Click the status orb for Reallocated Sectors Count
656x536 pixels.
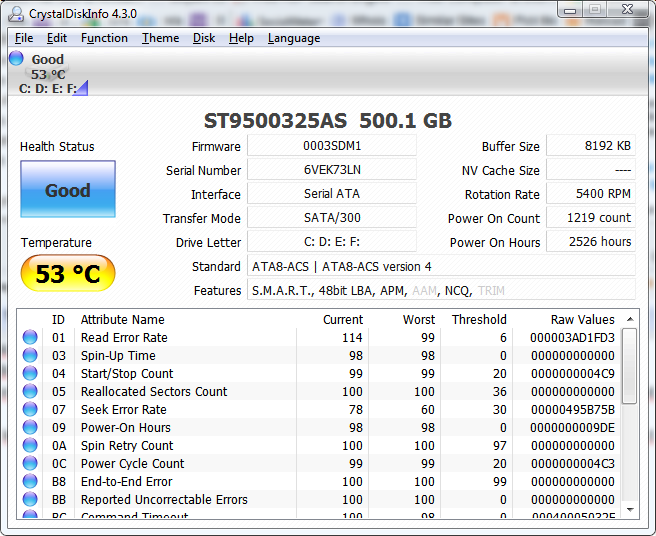30,391
